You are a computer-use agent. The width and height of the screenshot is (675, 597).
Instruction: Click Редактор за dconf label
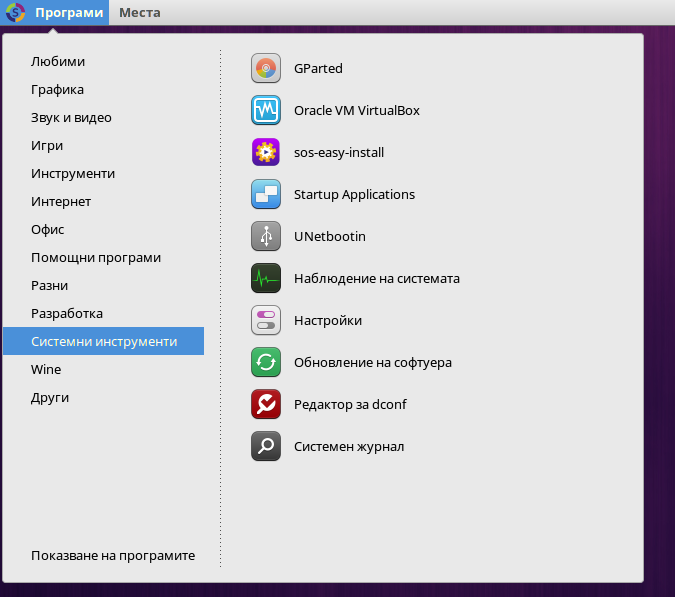pos(350,405)
